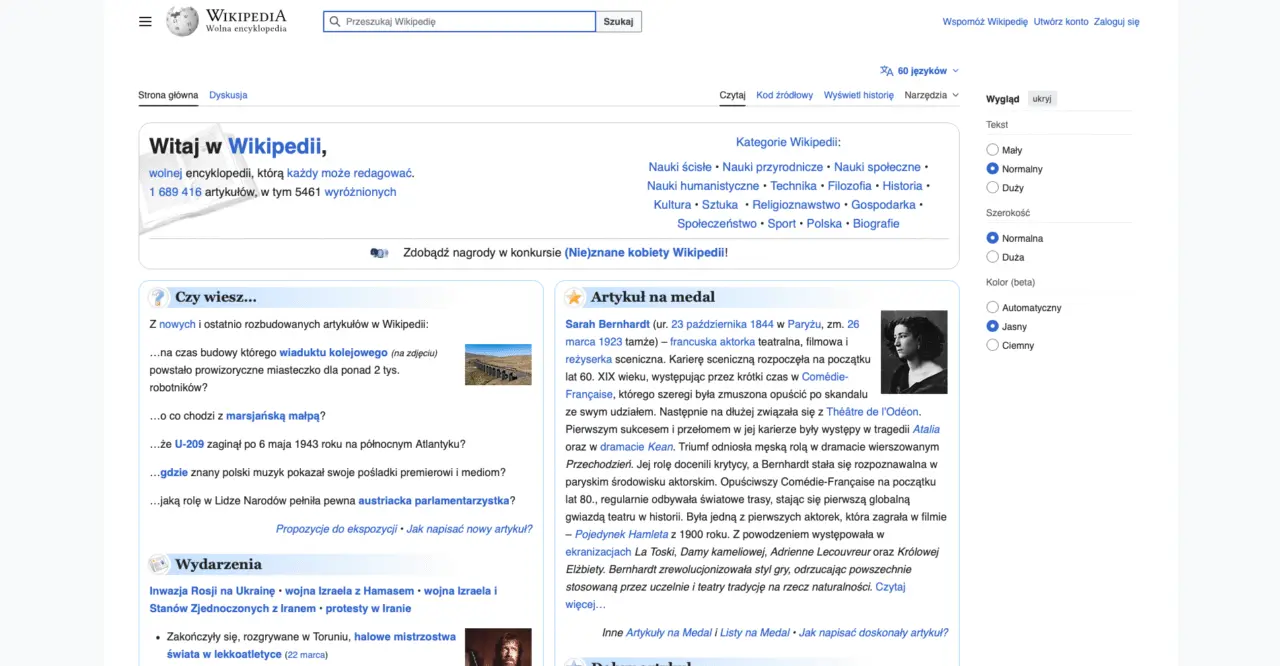Click the globe icon beside Wydarzenia

click(158, 563)
